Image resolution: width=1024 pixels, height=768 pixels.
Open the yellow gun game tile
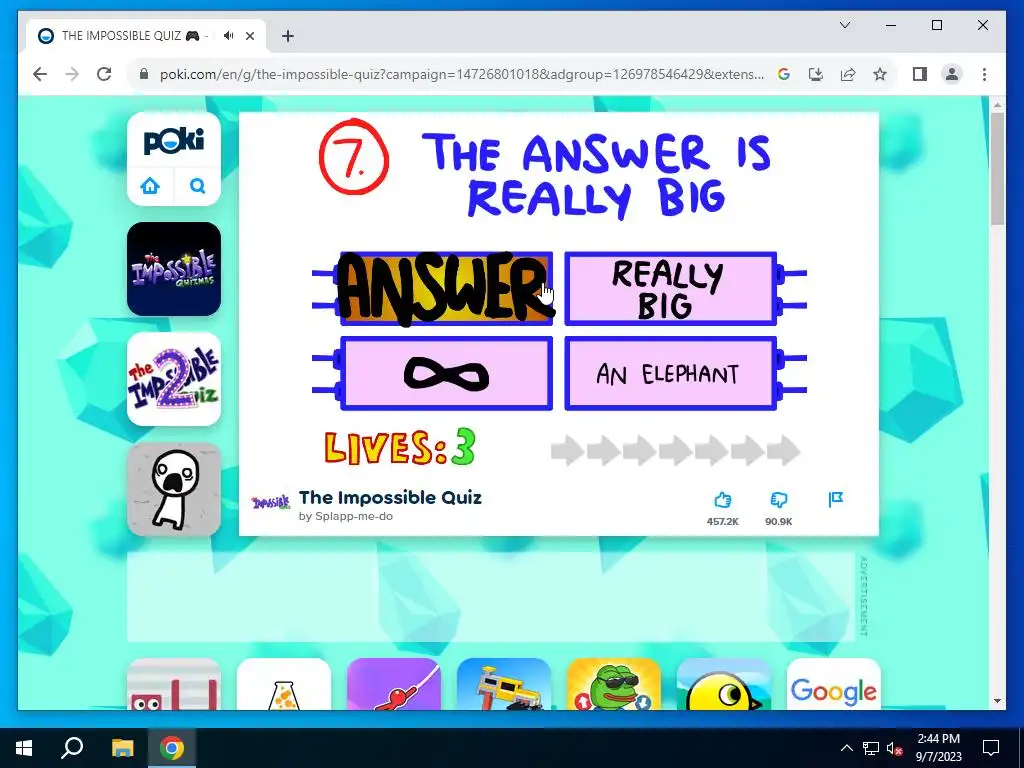coord(504,684)
